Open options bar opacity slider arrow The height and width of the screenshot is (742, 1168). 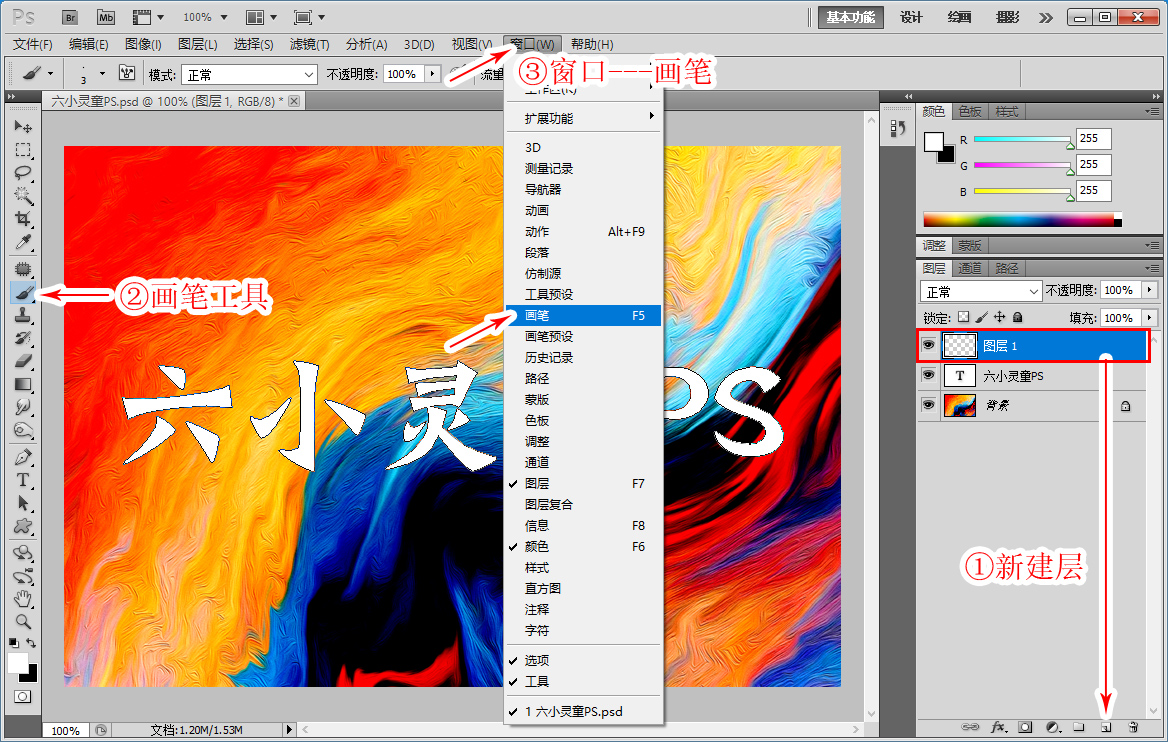click(x=433, y=74)
